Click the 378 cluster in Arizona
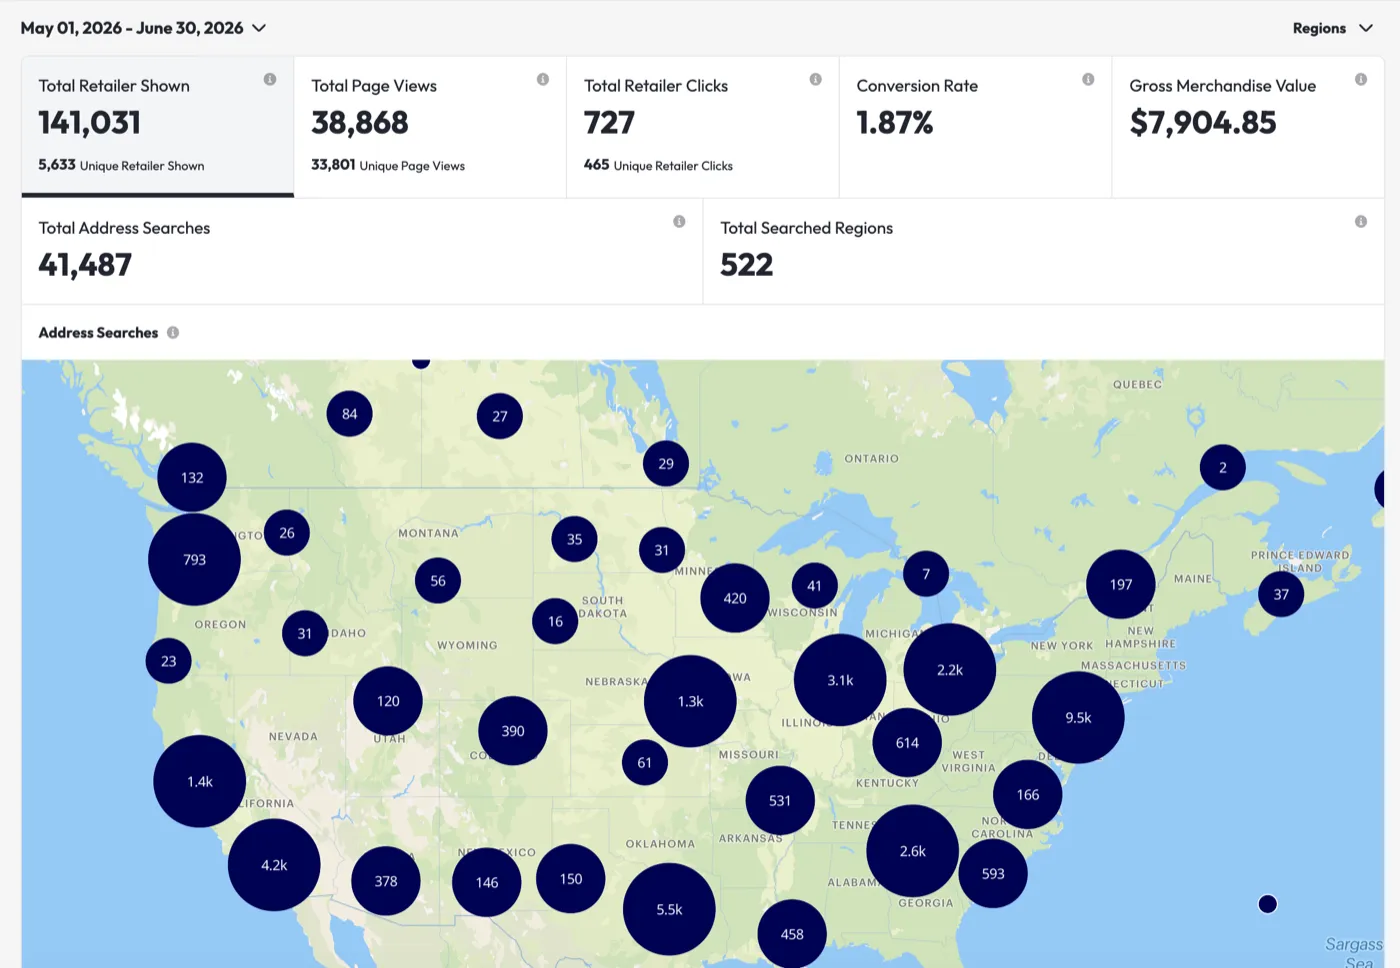1400x968 pixels. point(386,881)
